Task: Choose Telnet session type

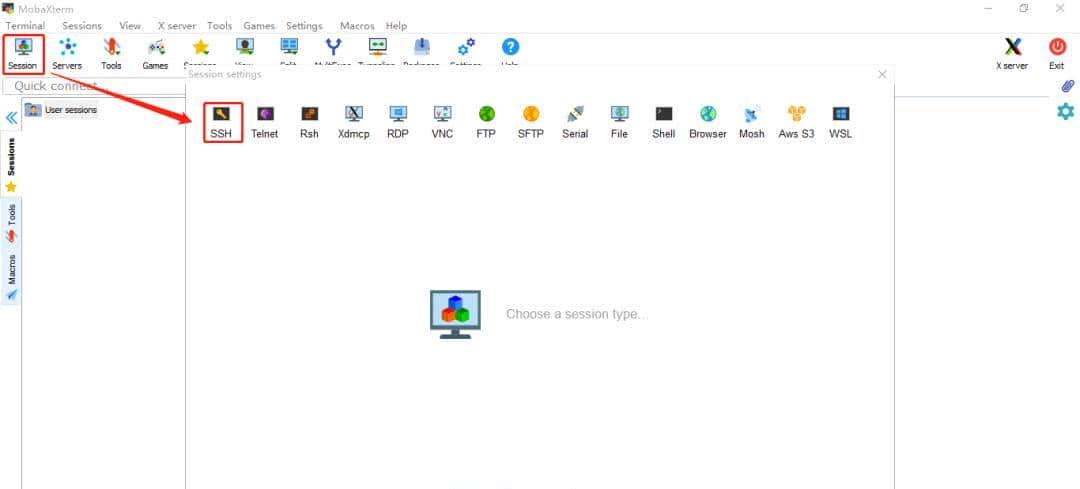Action: (x=264, y=123)
